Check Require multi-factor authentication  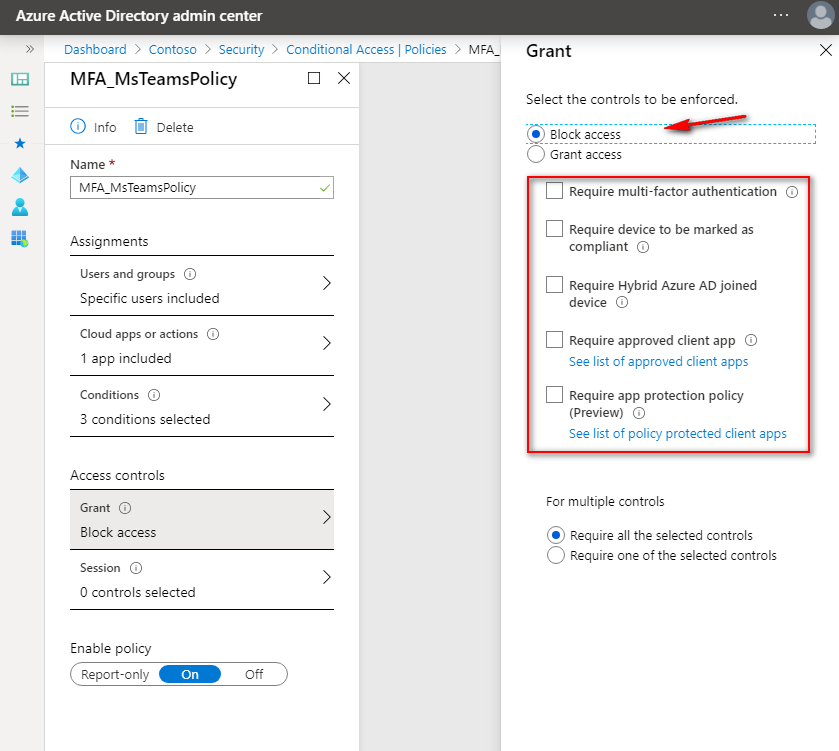pyautogui.click(x=554, y=190)
